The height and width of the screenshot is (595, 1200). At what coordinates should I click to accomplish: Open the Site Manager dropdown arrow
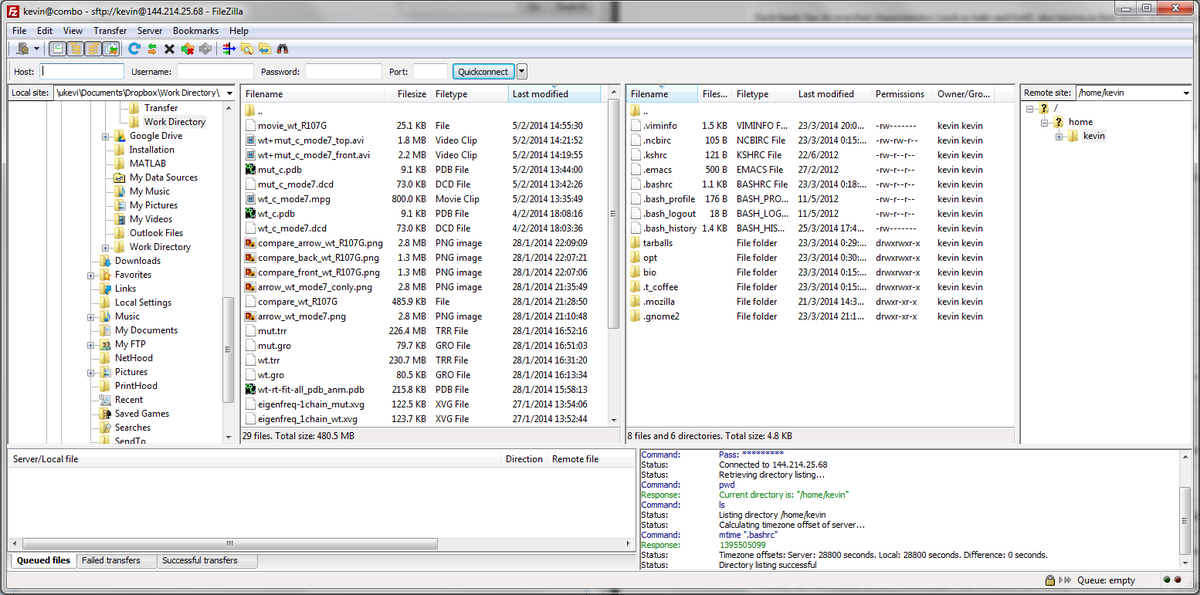pyautogui.click(x=36, y=48)
